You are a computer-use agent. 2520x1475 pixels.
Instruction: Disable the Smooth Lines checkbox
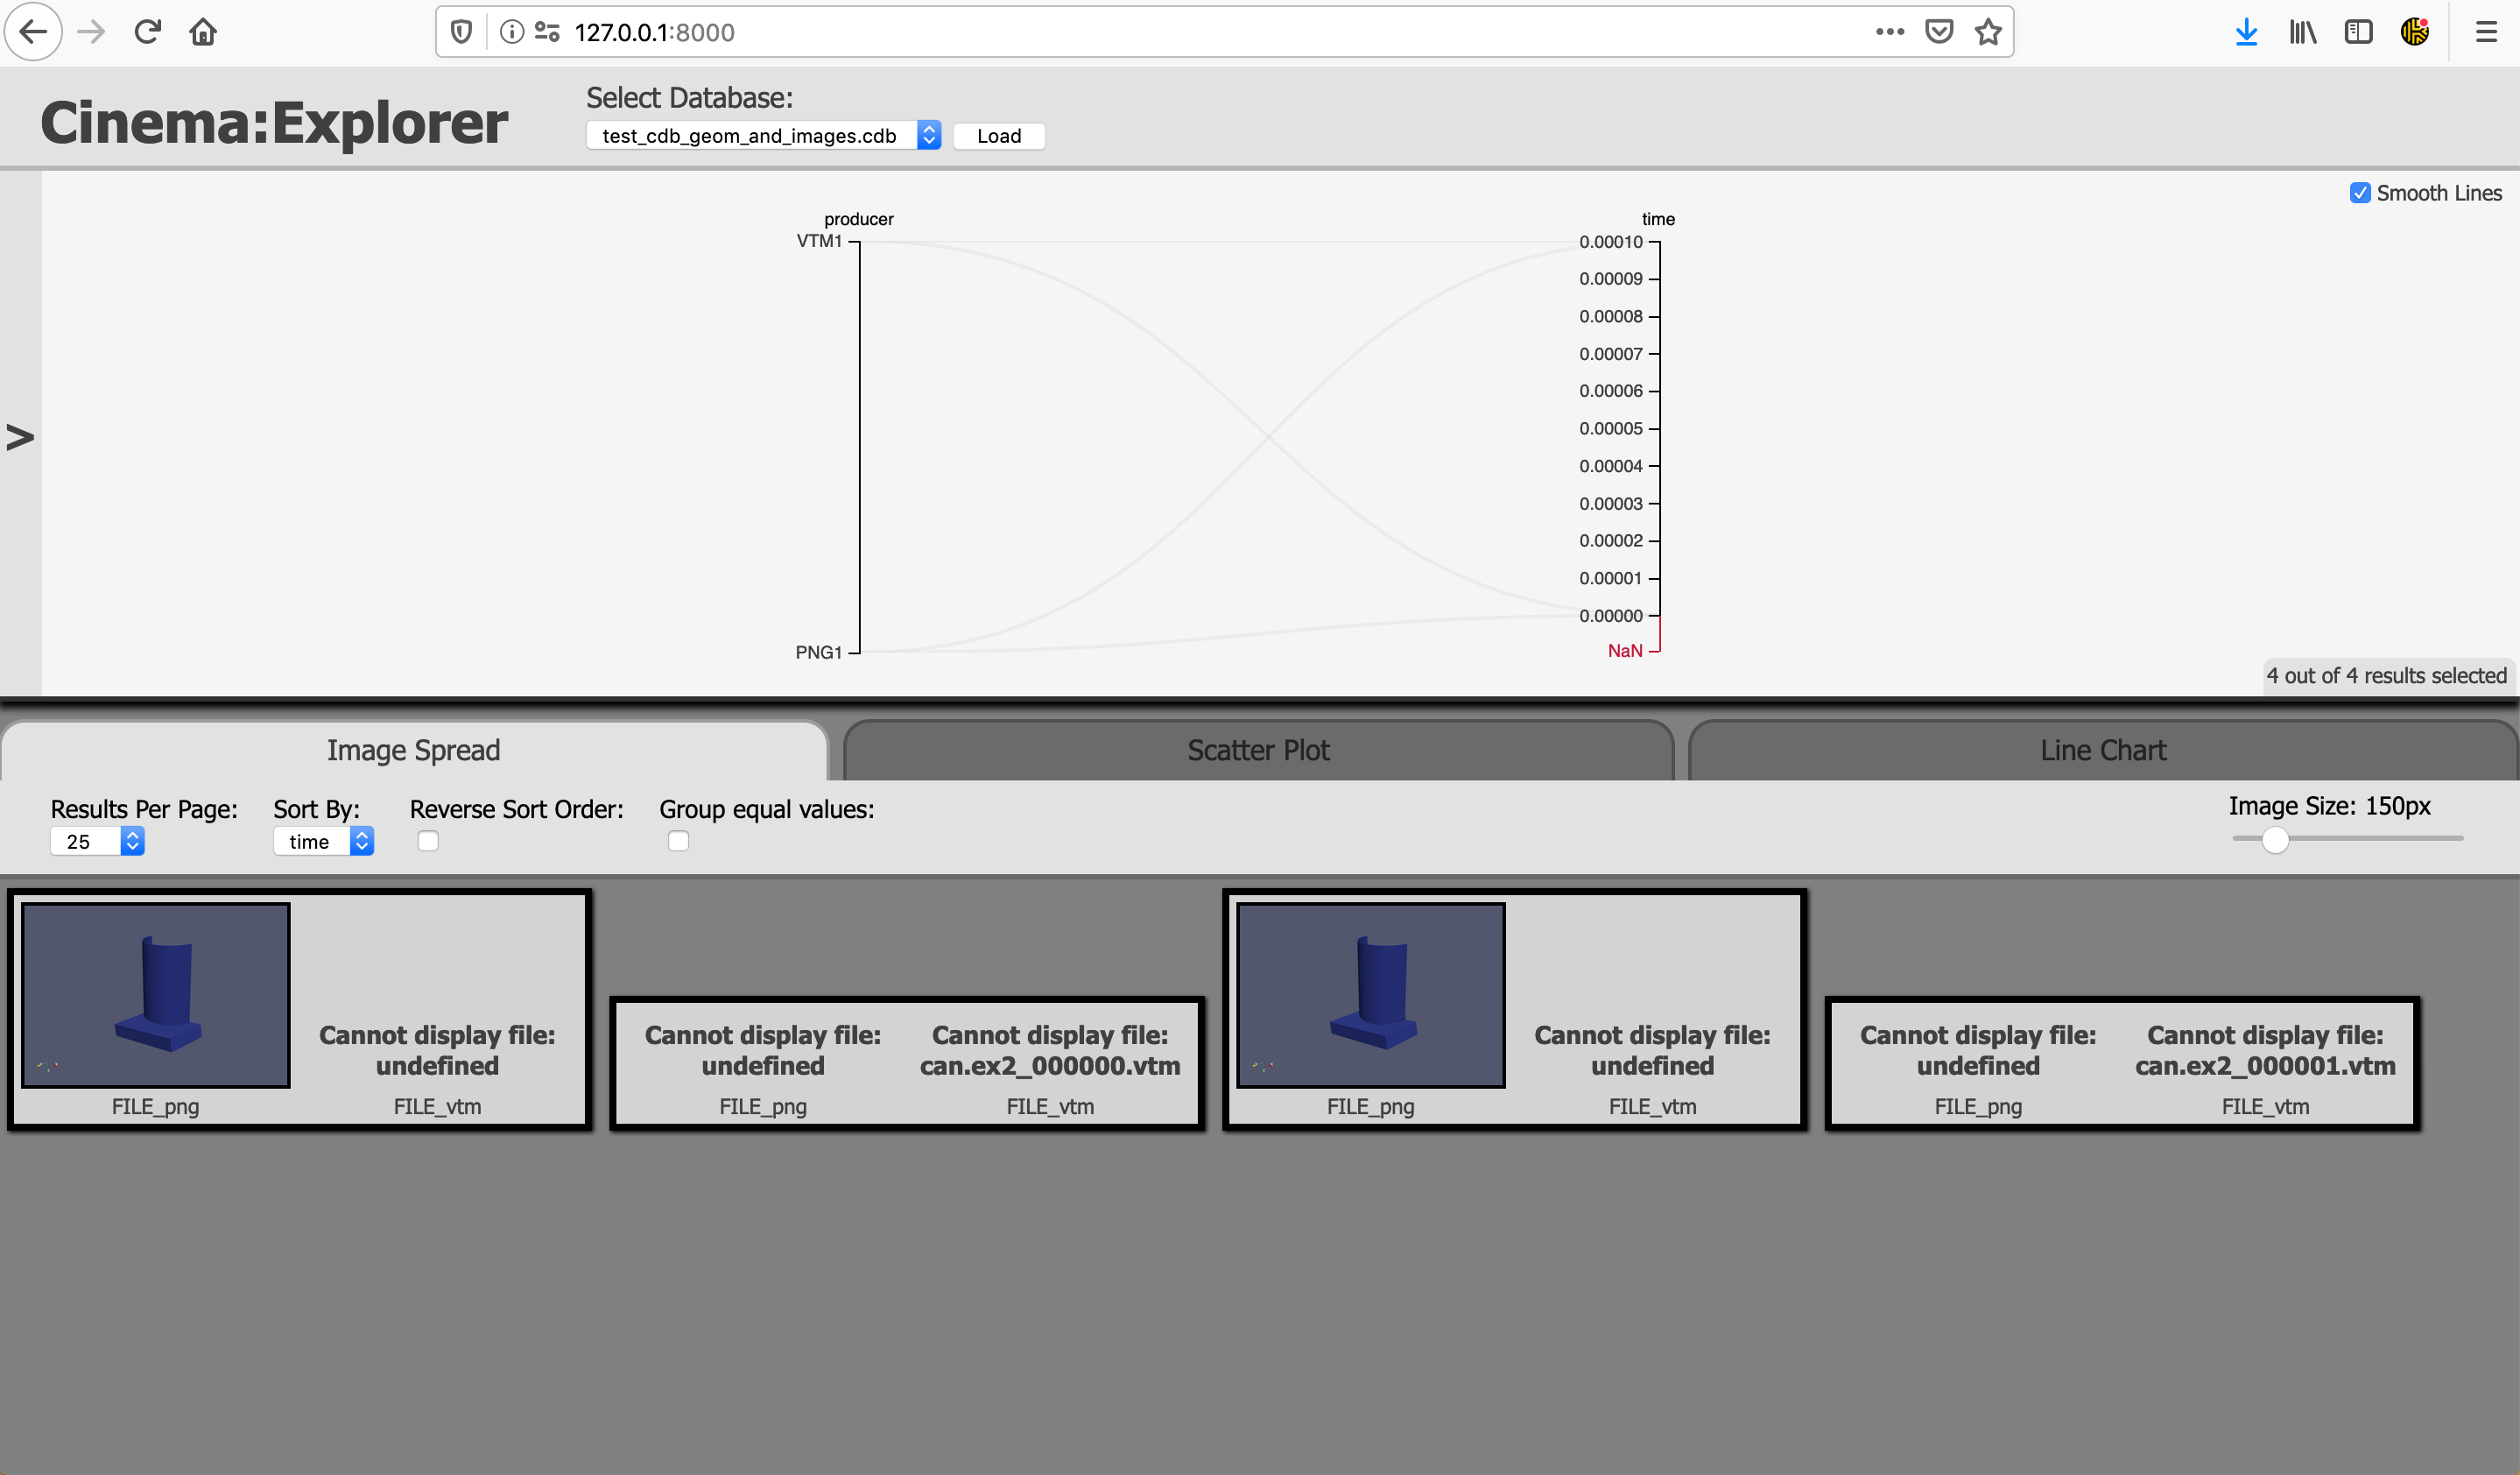coord(2360,193)
